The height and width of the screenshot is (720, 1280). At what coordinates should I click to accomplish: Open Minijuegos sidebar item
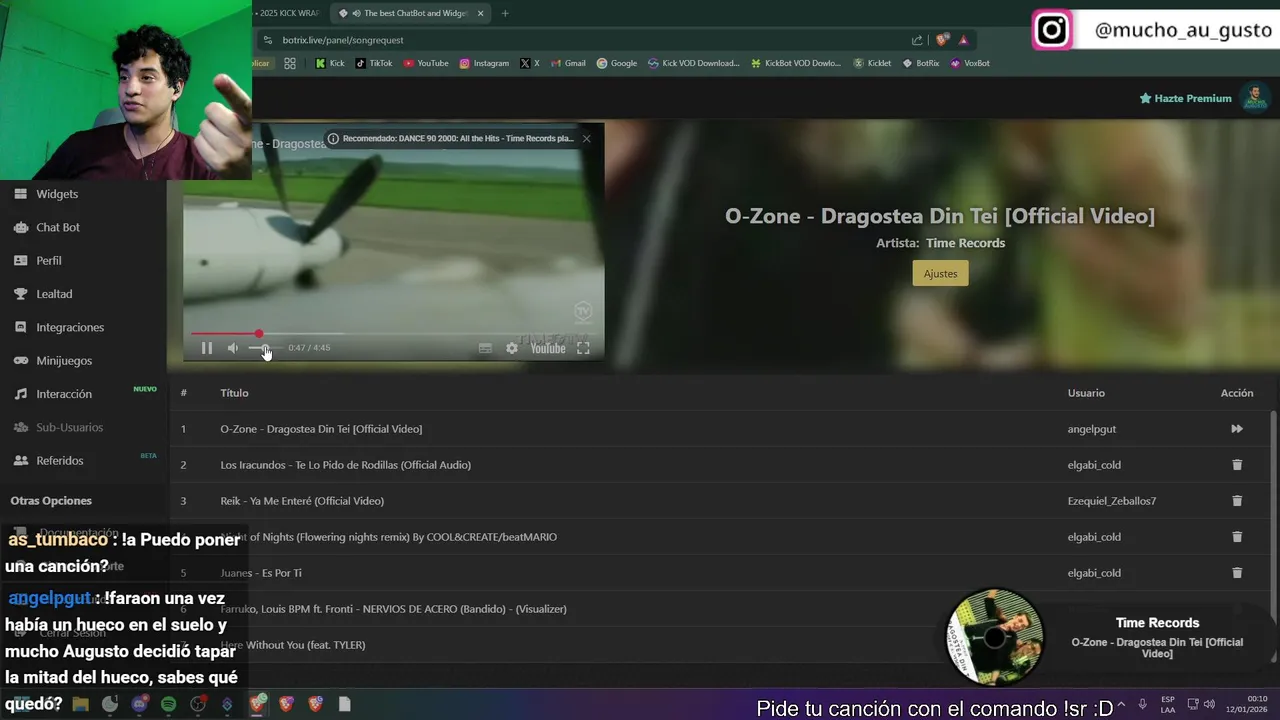[64, 360]
